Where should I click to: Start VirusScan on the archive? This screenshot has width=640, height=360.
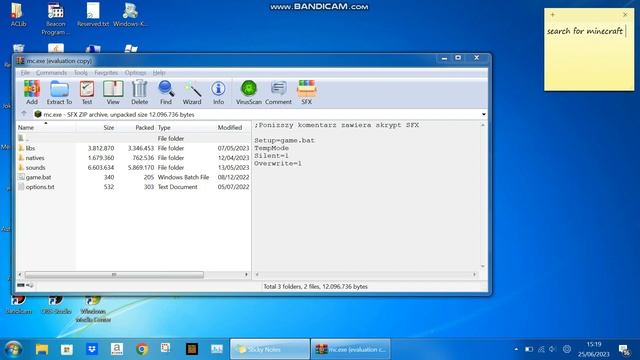pyautogui.click(x=249, y=92)
